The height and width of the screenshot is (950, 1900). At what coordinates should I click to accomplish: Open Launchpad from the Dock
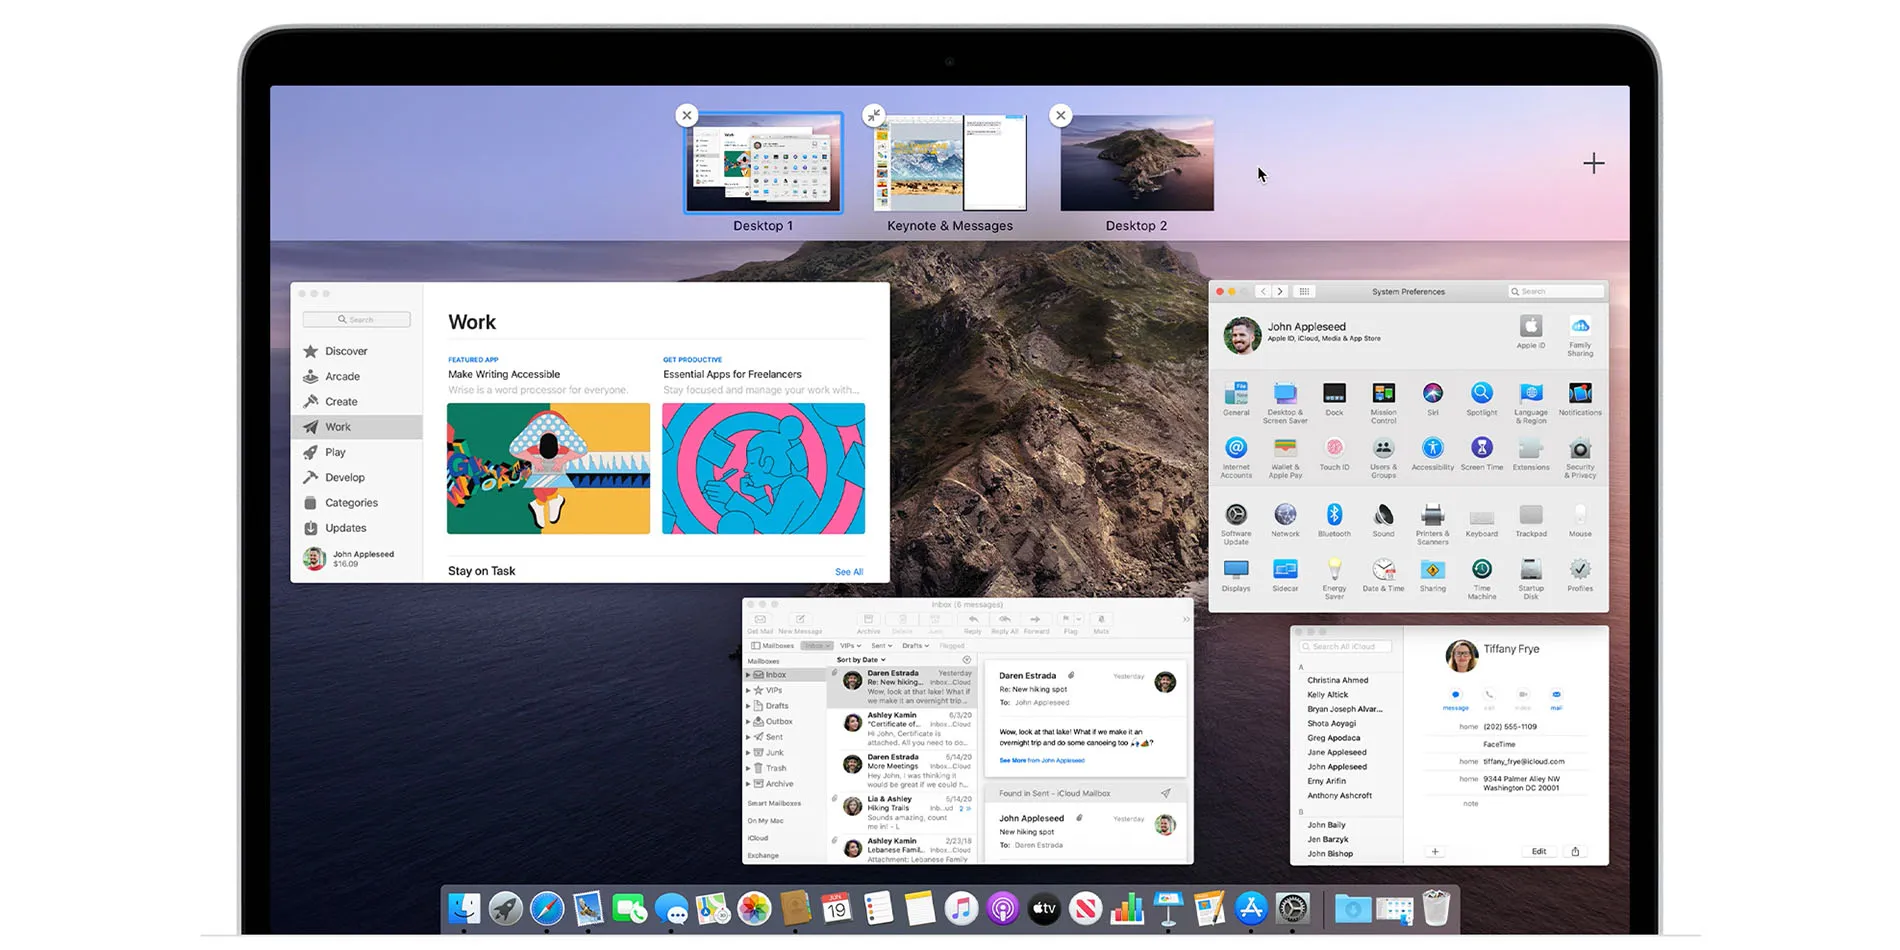[505, 908]
